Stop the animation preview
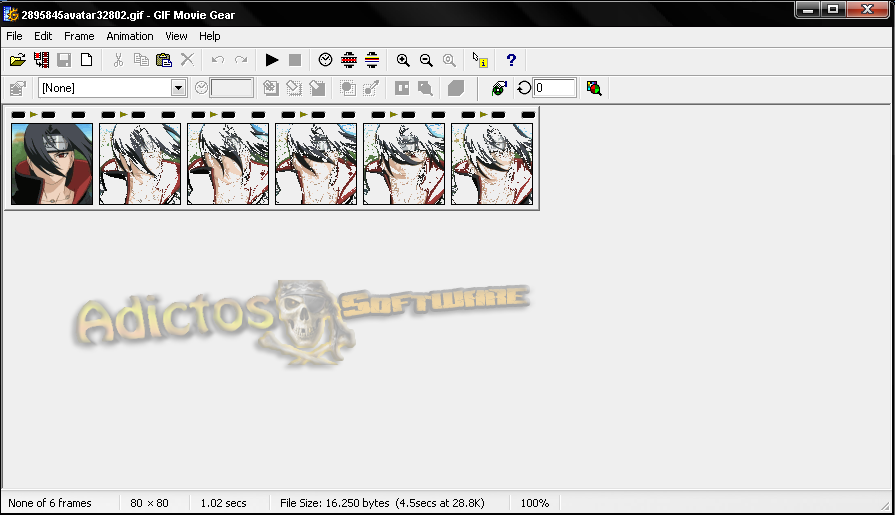 click(295, 60)
